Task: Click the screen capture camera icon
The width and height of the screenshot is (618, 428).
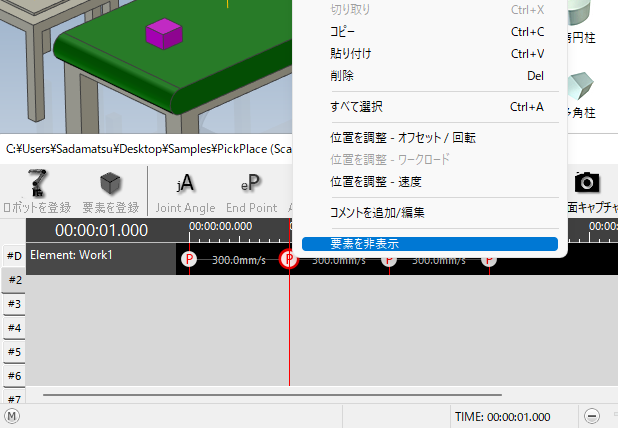Action: (x=587, y=182)
